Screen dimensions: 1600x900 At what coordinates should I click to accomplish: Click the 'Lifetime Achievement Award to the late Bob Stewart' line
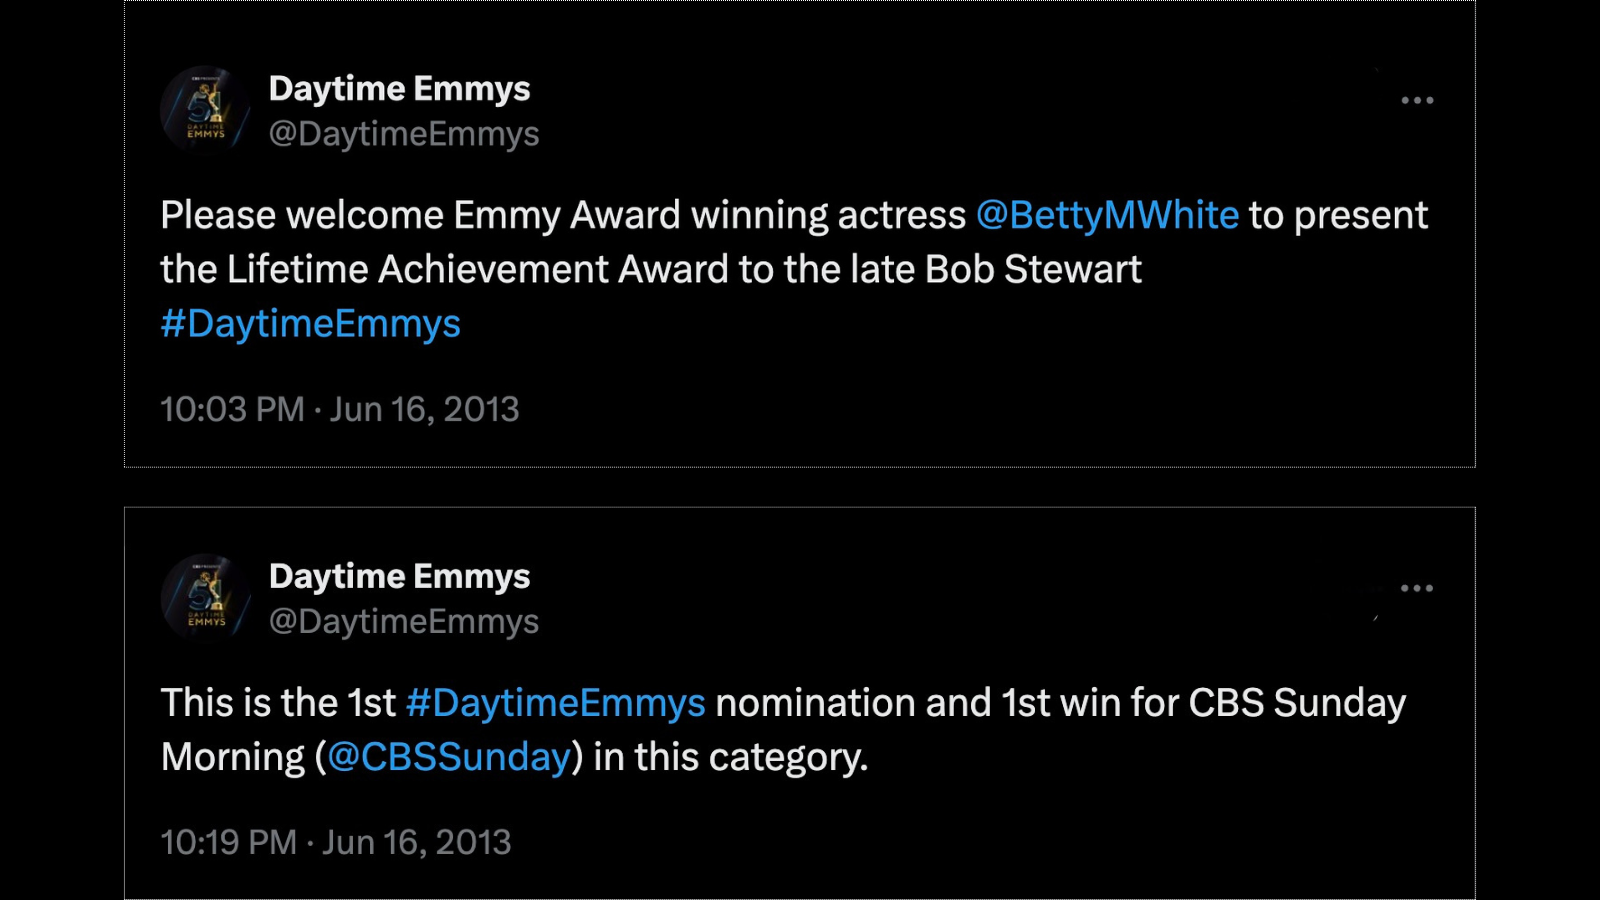685,270
